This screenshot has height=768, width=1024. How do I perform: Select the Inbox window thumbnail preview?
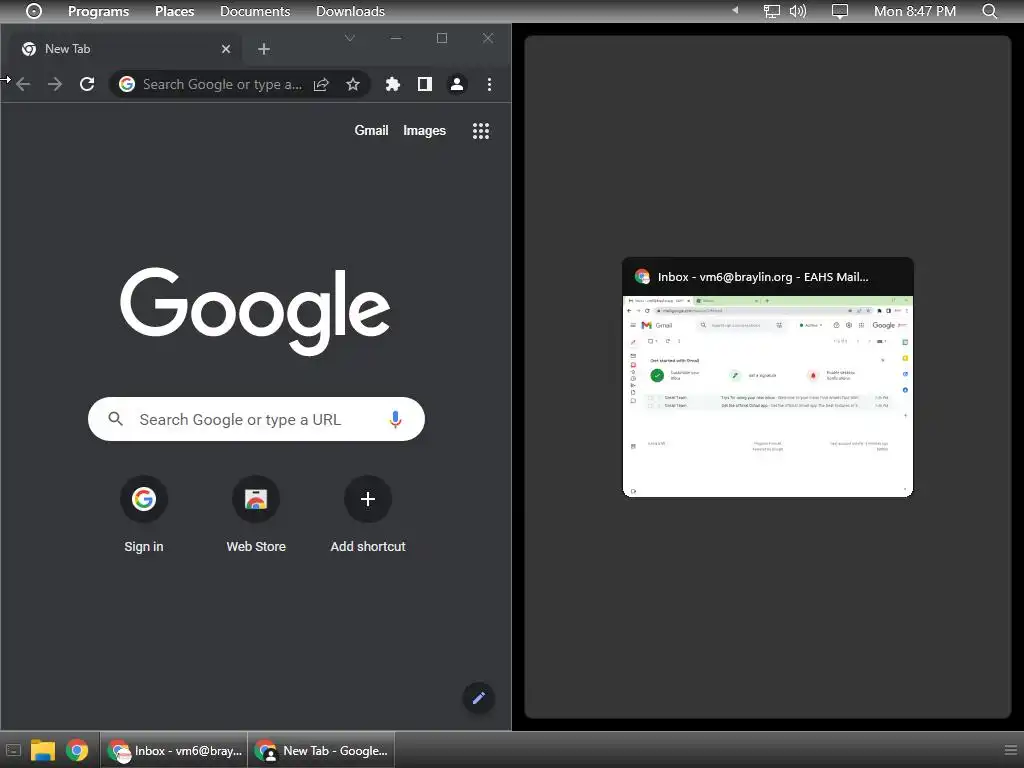tap(768, 377)
